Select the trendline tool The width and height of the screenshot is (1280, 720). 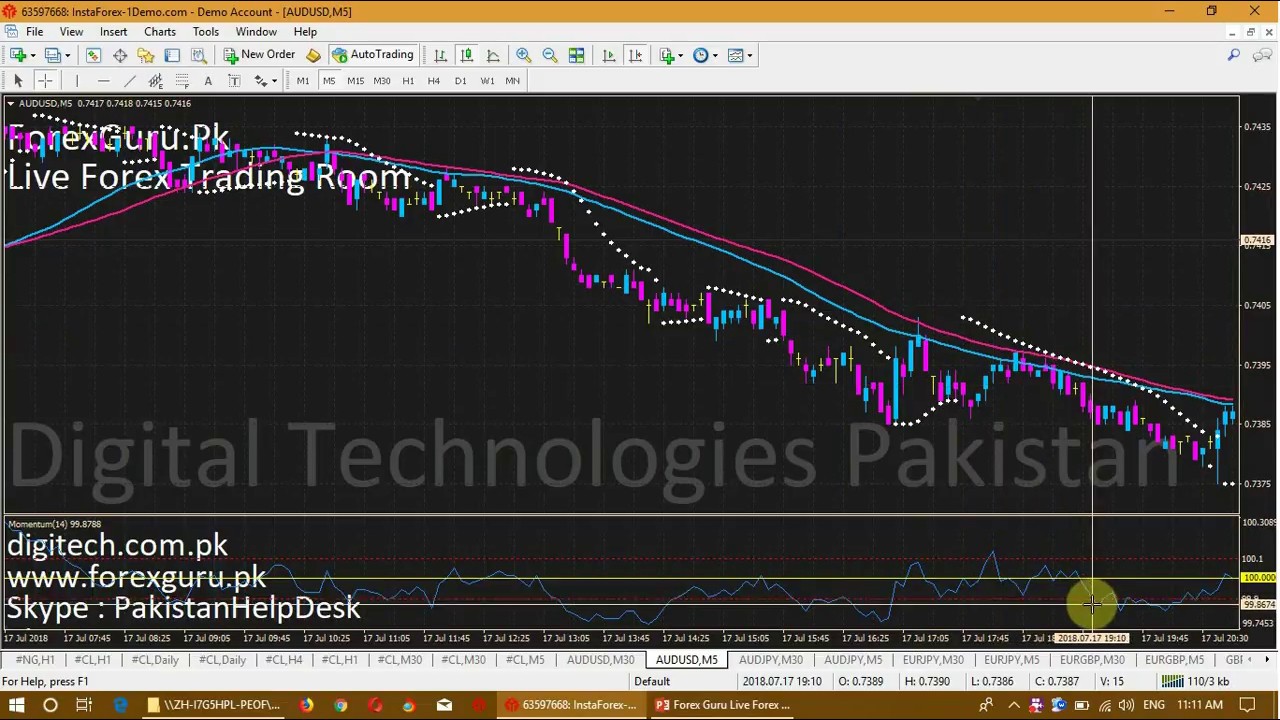[129, 80]
